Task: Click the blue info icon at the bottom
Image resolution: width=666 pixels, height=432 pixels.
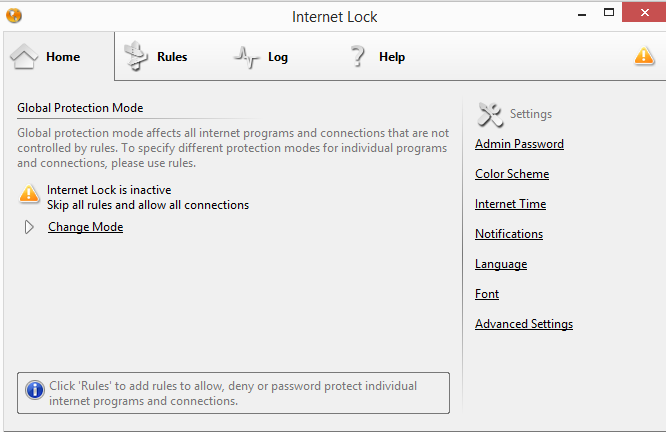Action: 34,390
